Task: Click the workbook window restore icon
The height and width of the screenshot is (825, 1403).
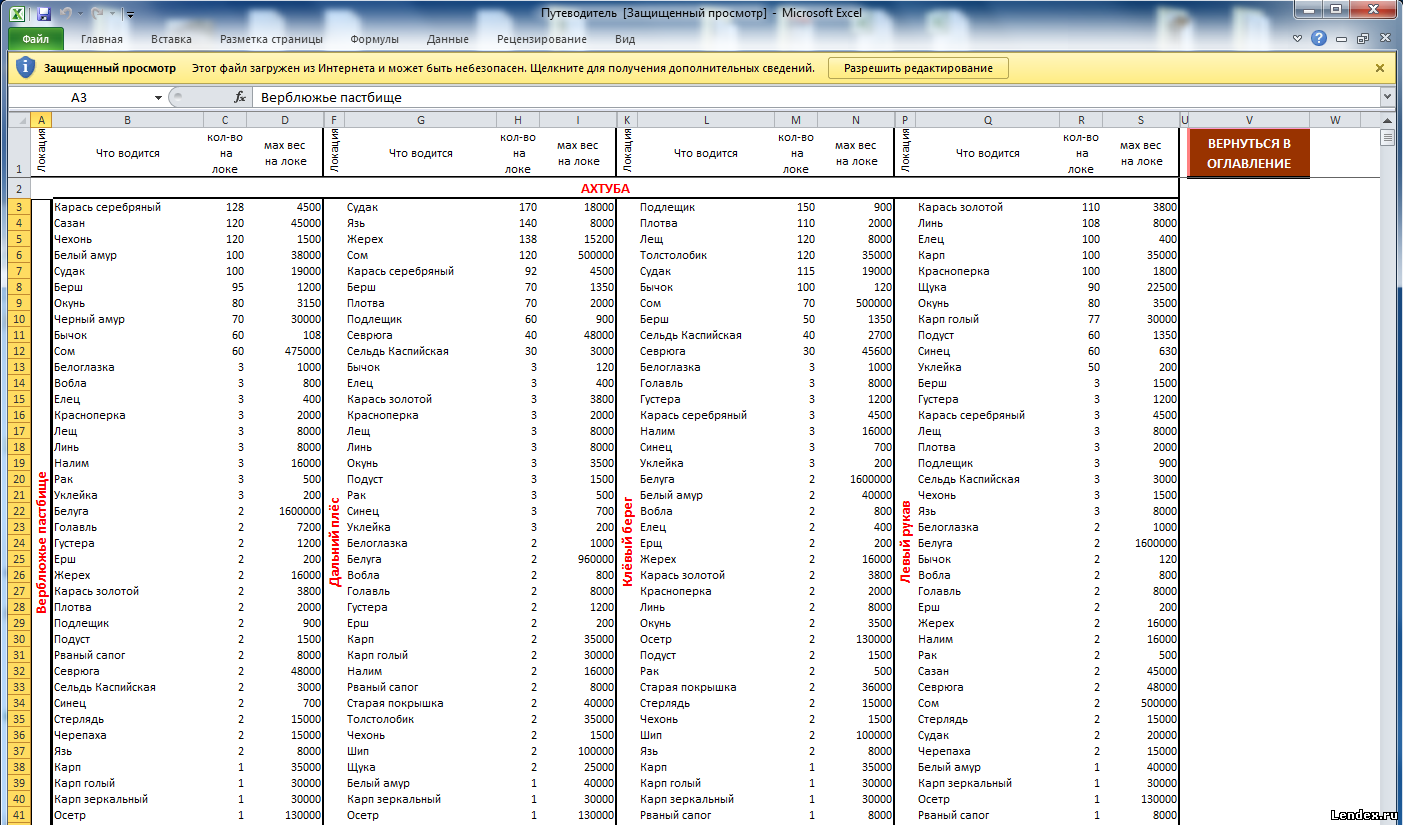Action: coord(1363,39)
